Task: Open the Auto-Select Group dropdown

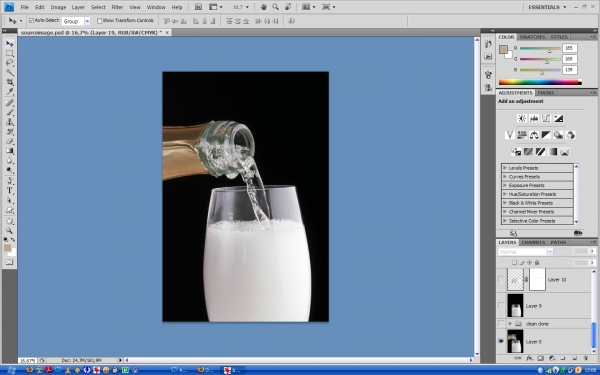Action: [87, 21]
